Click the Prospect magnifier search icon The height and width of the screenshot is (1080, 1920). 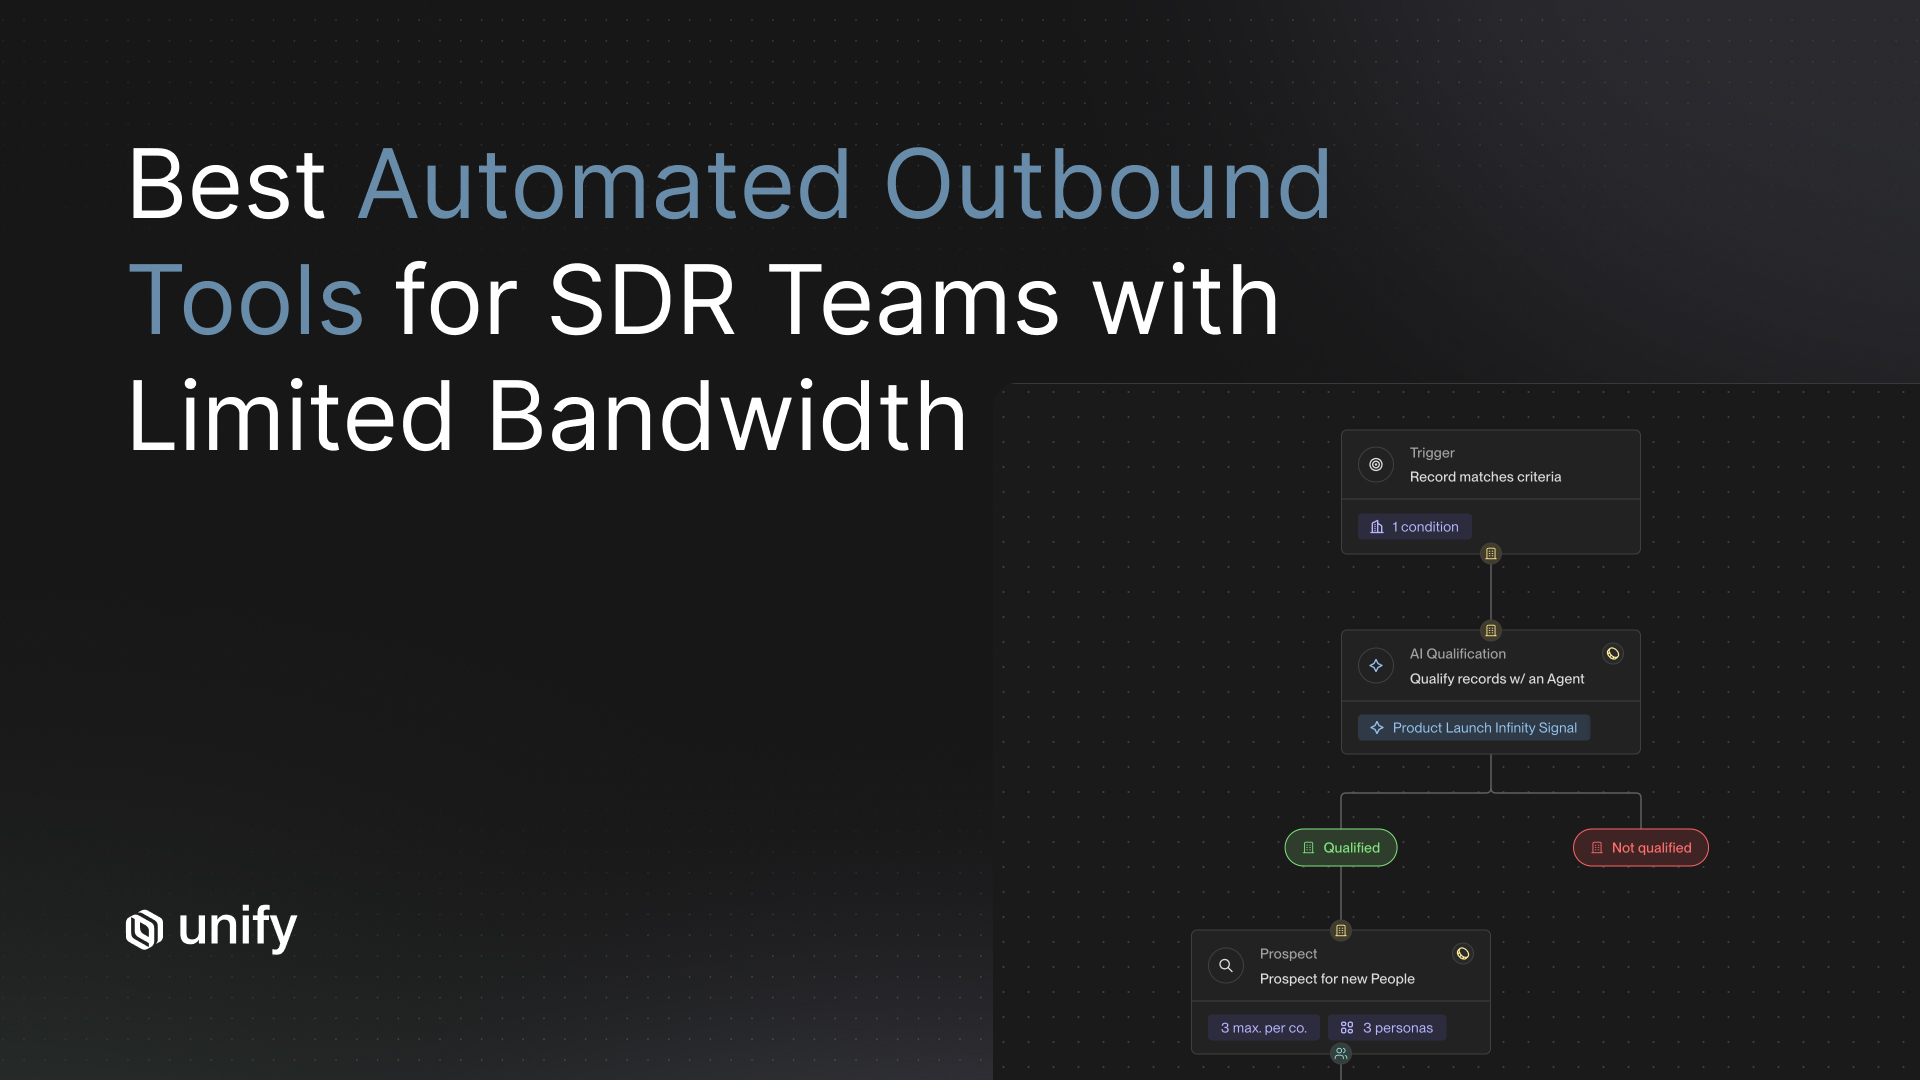point(1226,966)
